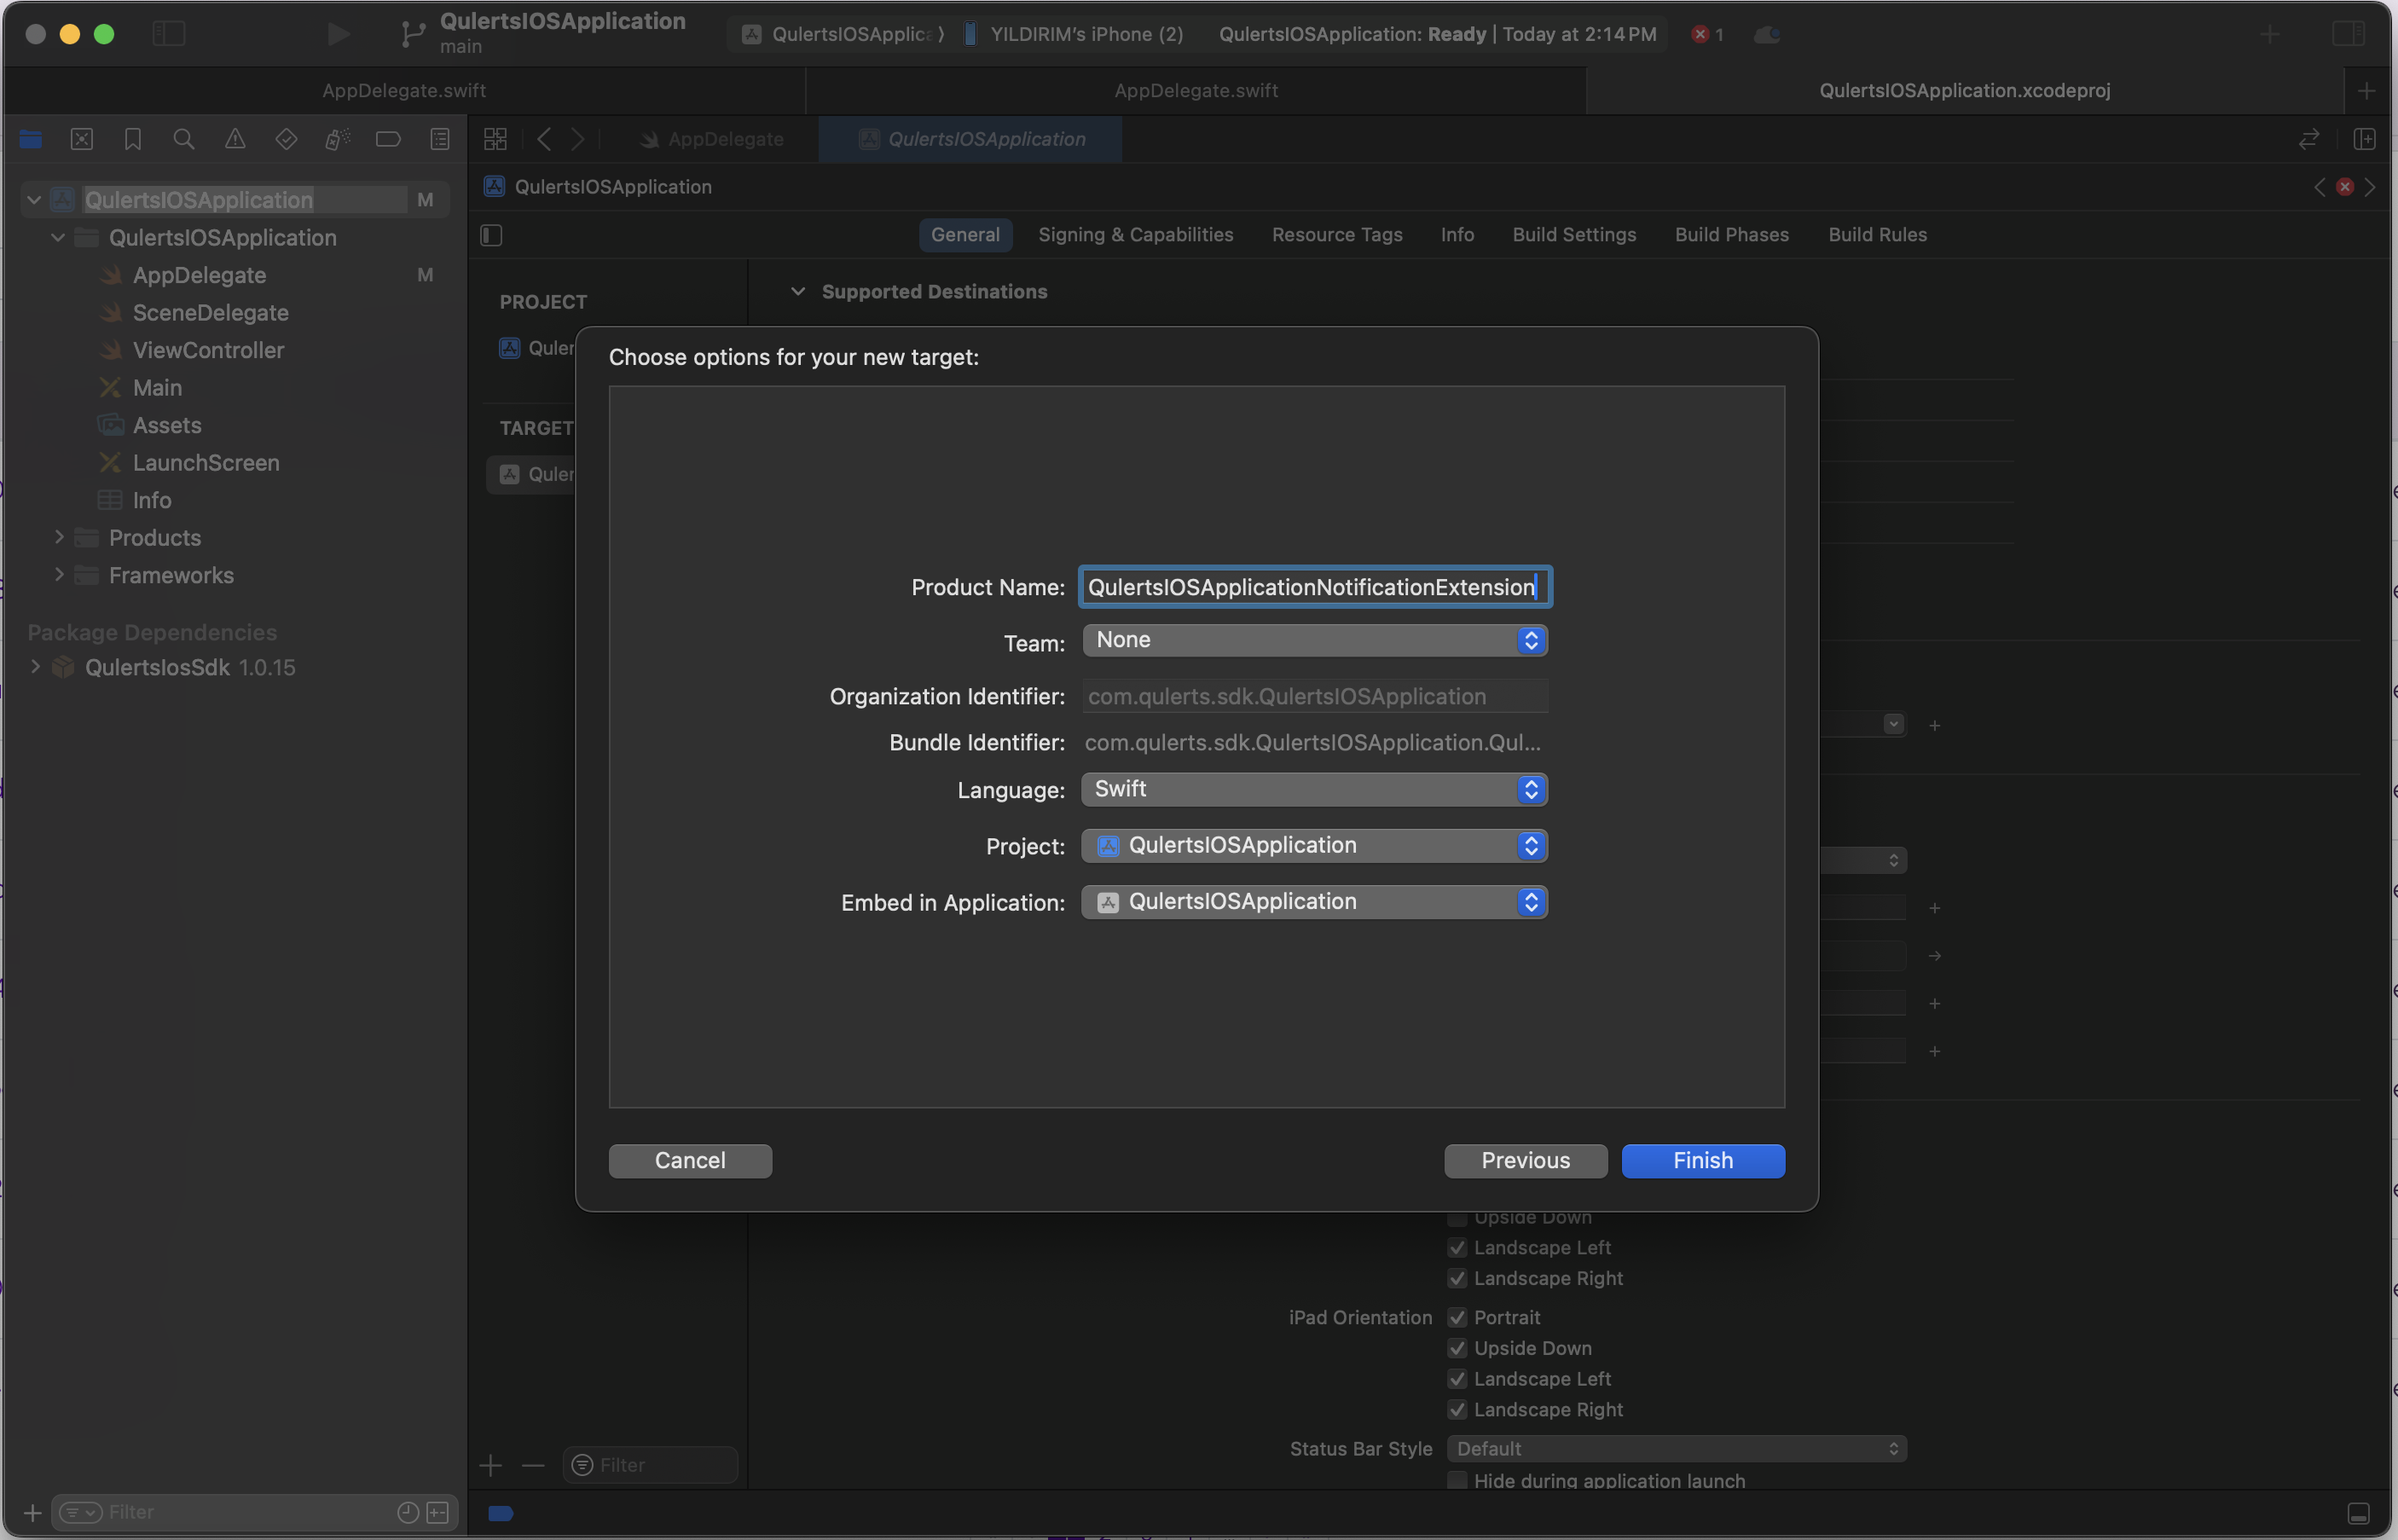Select LaunchScreen in the navigator
The width and height of the screenshot is (2398, 1540).
pyautogui.click(x=206, y=463)
